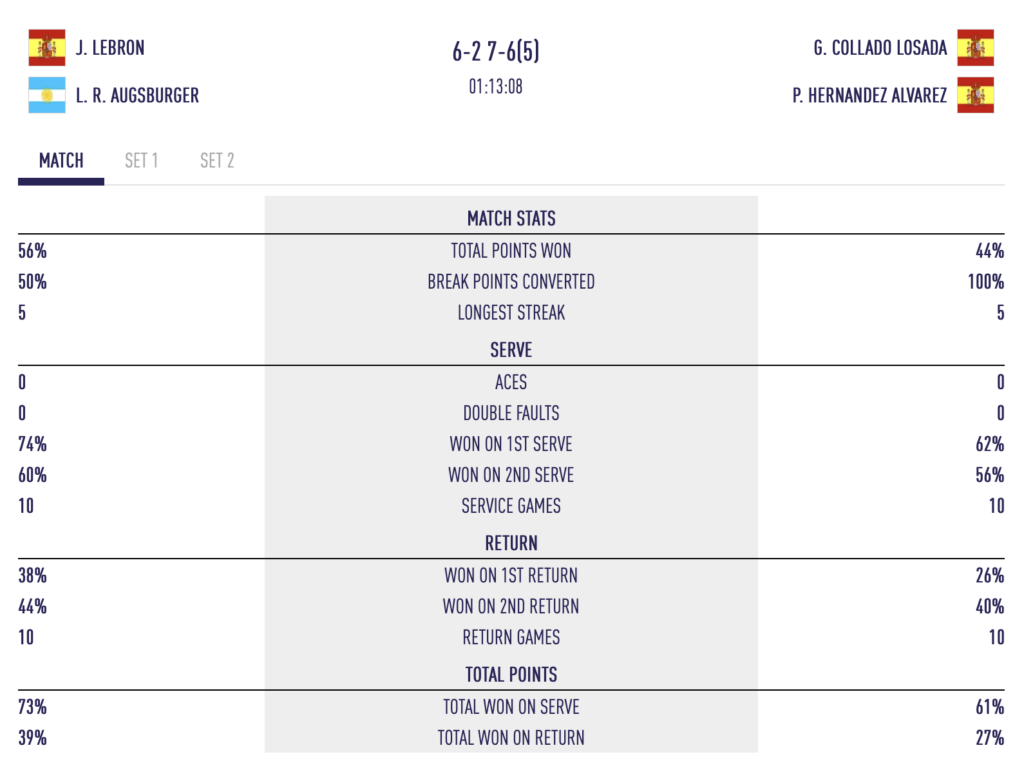Click the Spanish flag beside G. Collado Losada
Viewport: 1024px width, 768px height.
pos(975,47)
